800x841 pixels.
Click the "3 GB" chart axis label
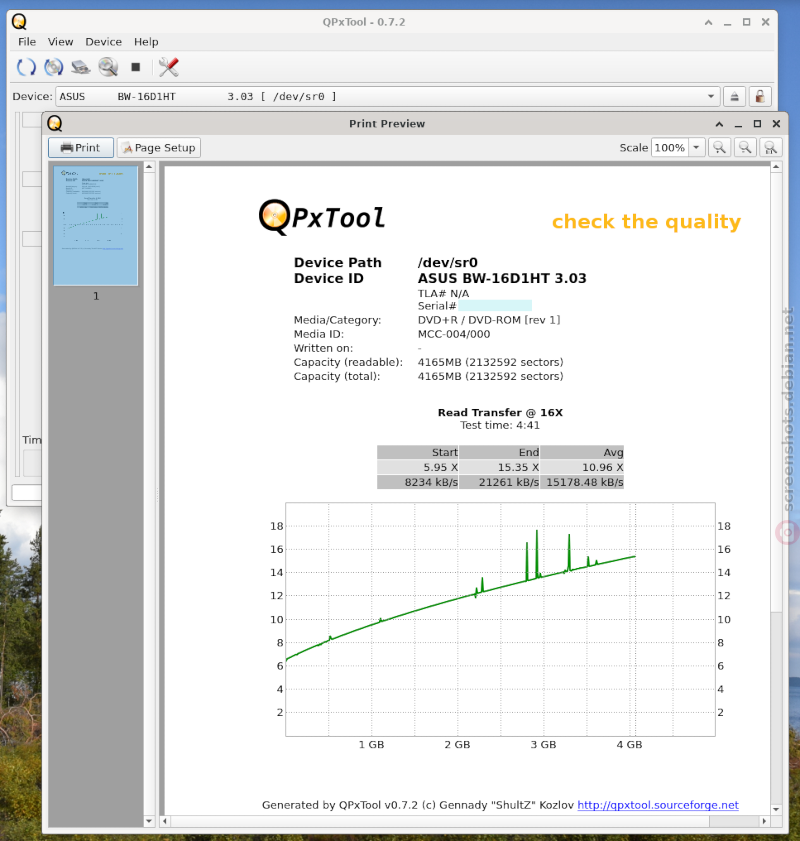pos(543,744)
